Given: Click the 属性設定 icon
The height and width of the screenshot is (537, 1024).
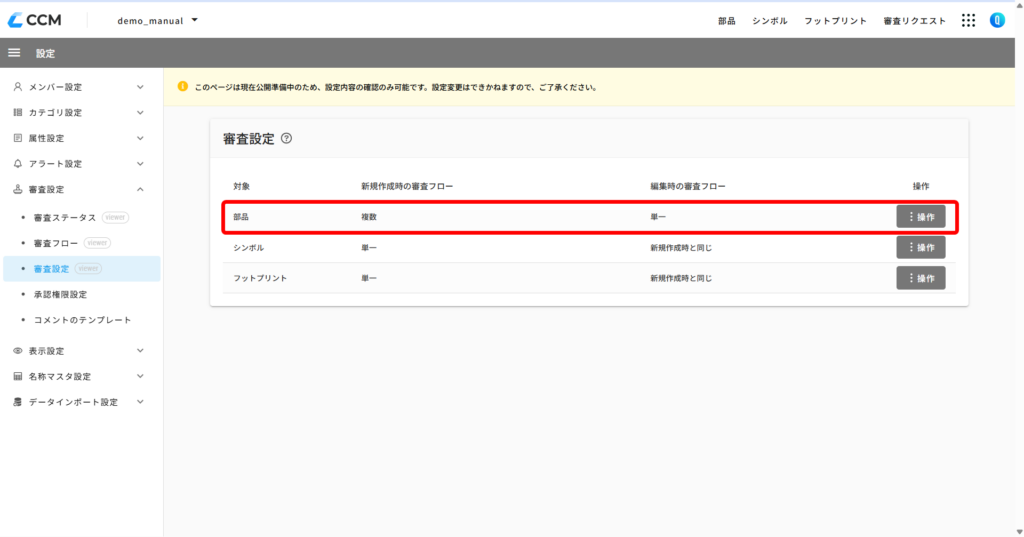Looking at the screenshot, I should click(x=18, y=138).
